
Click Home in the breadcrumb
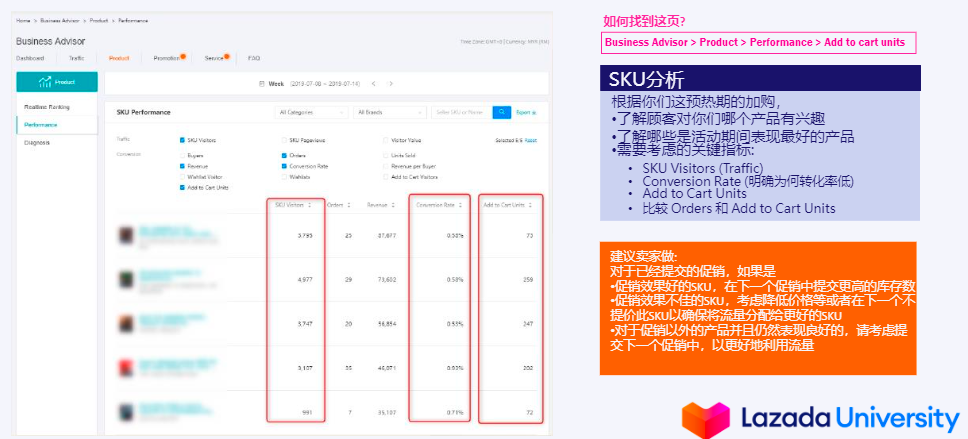pyautogui.click(x=23, y=20)
